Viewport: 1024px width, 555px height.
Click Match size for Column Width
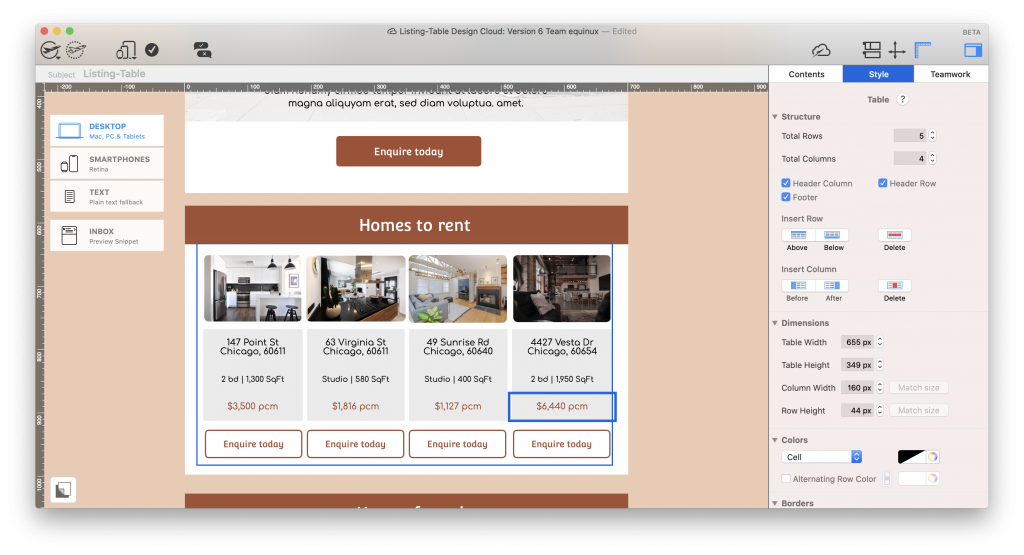point(918,388)
